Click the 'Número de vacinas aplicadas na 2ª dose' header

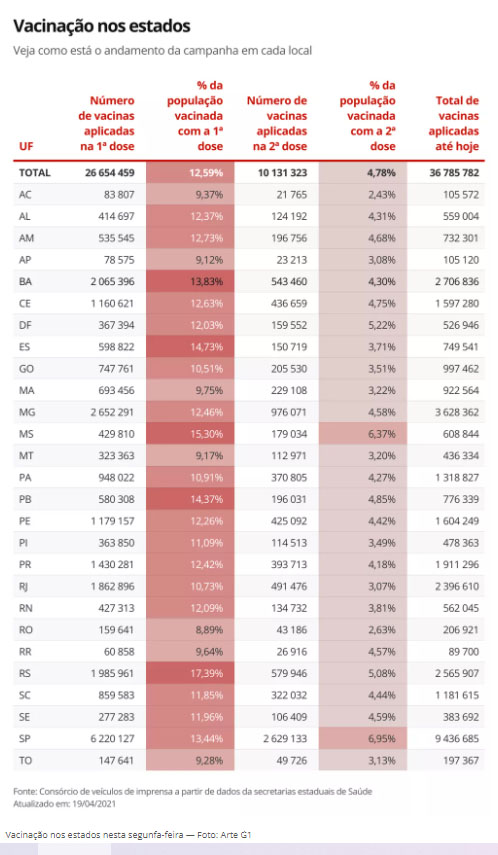pos(277,124)
